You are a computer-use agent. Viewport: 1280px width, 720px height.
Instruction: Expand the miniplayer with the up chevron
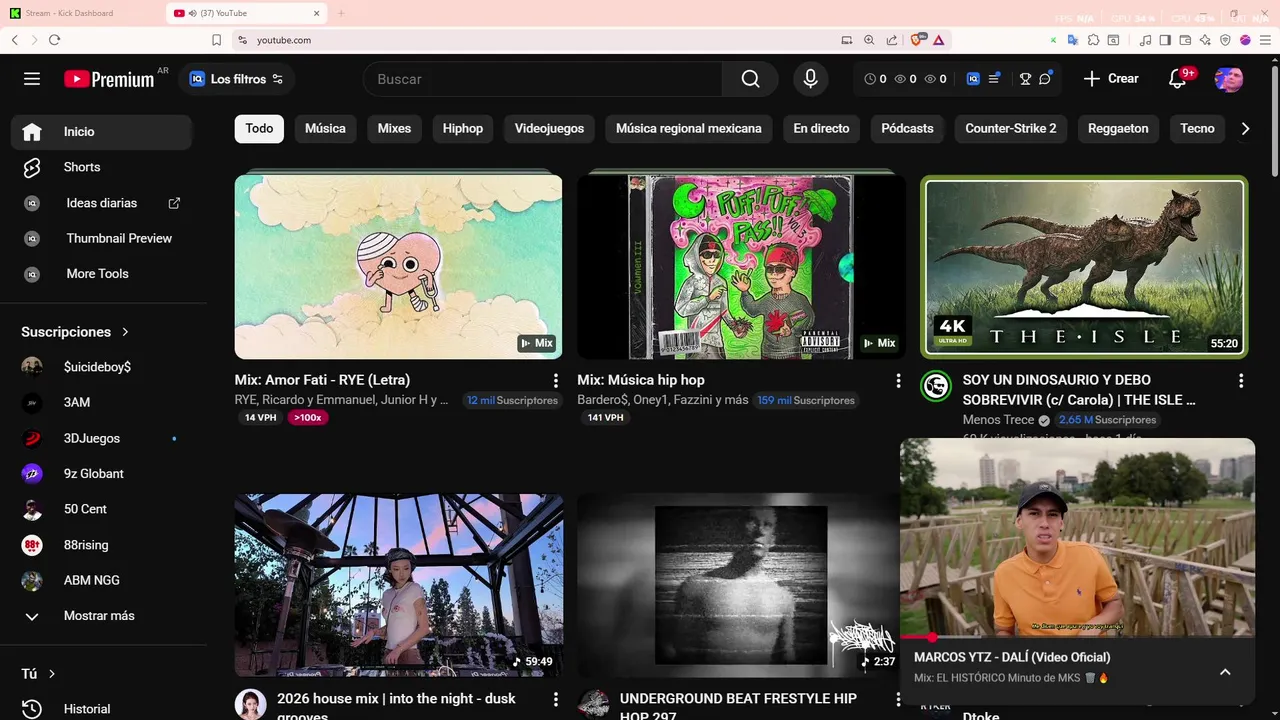click(x=1225, y=672)
